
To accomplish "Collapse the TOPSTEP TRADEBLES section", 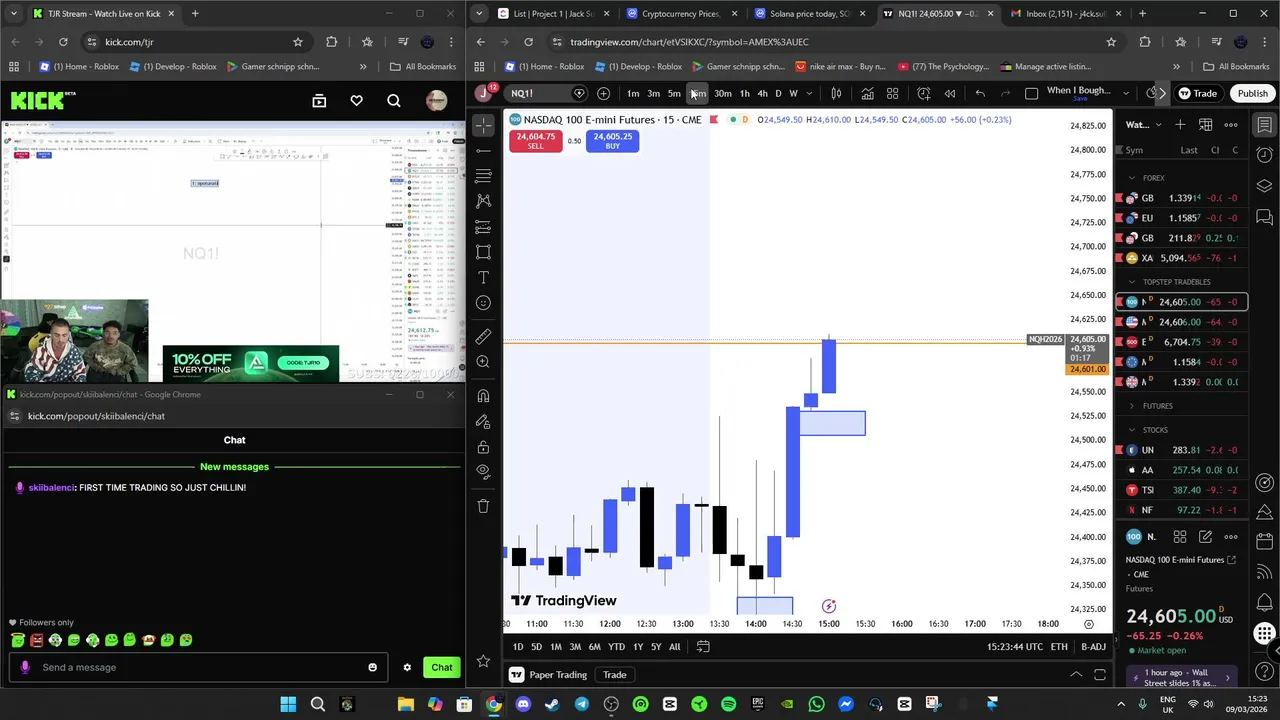I will pyautogui.click(x=1132, y=282).
